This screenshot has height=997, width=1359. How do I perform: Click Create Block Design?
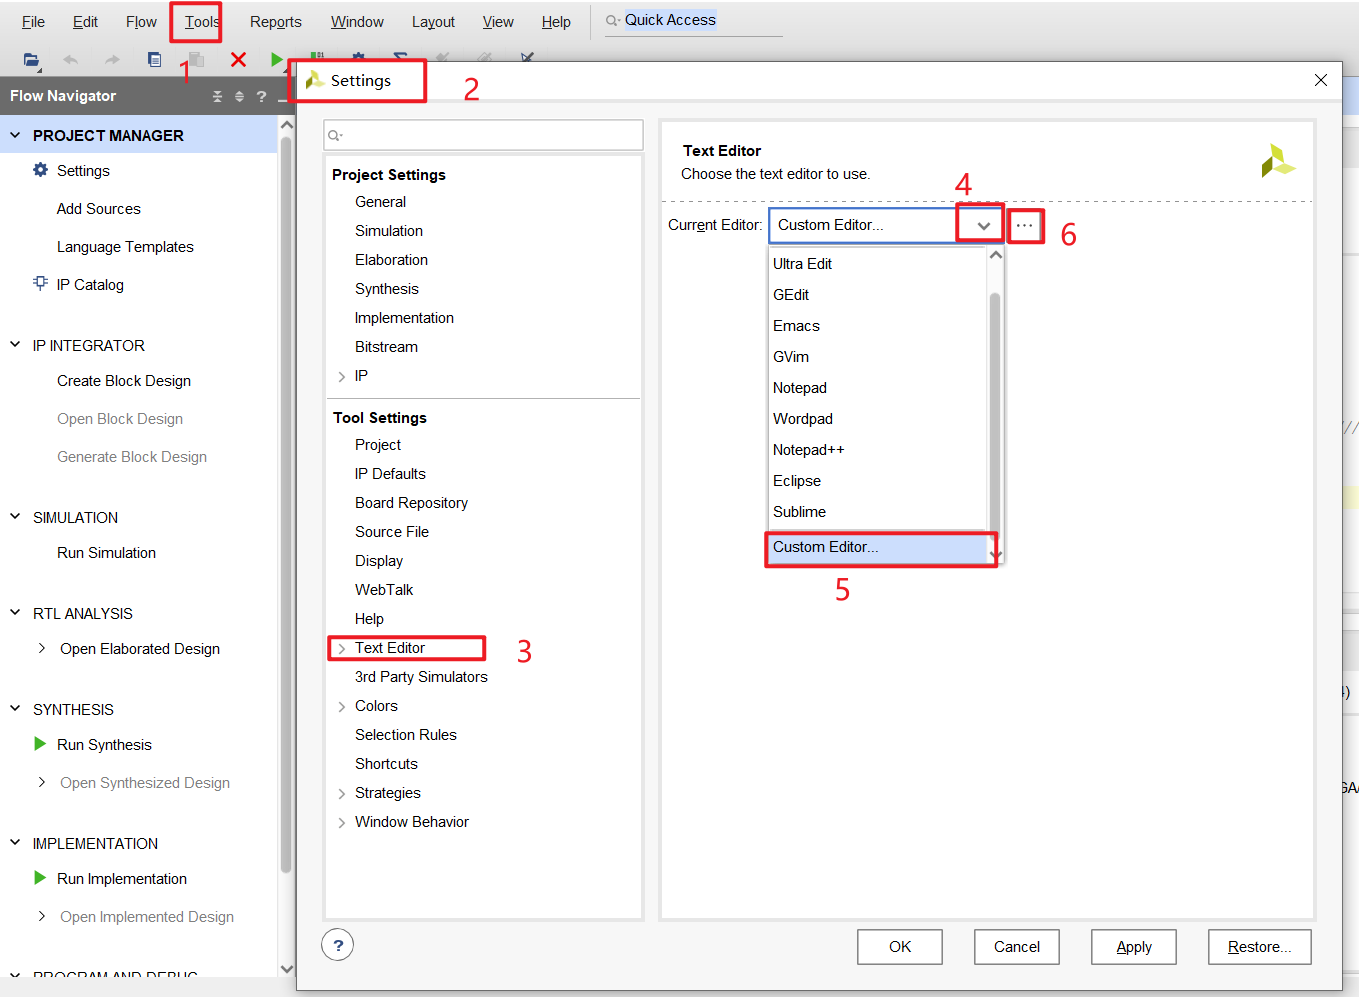click(124, 380)
